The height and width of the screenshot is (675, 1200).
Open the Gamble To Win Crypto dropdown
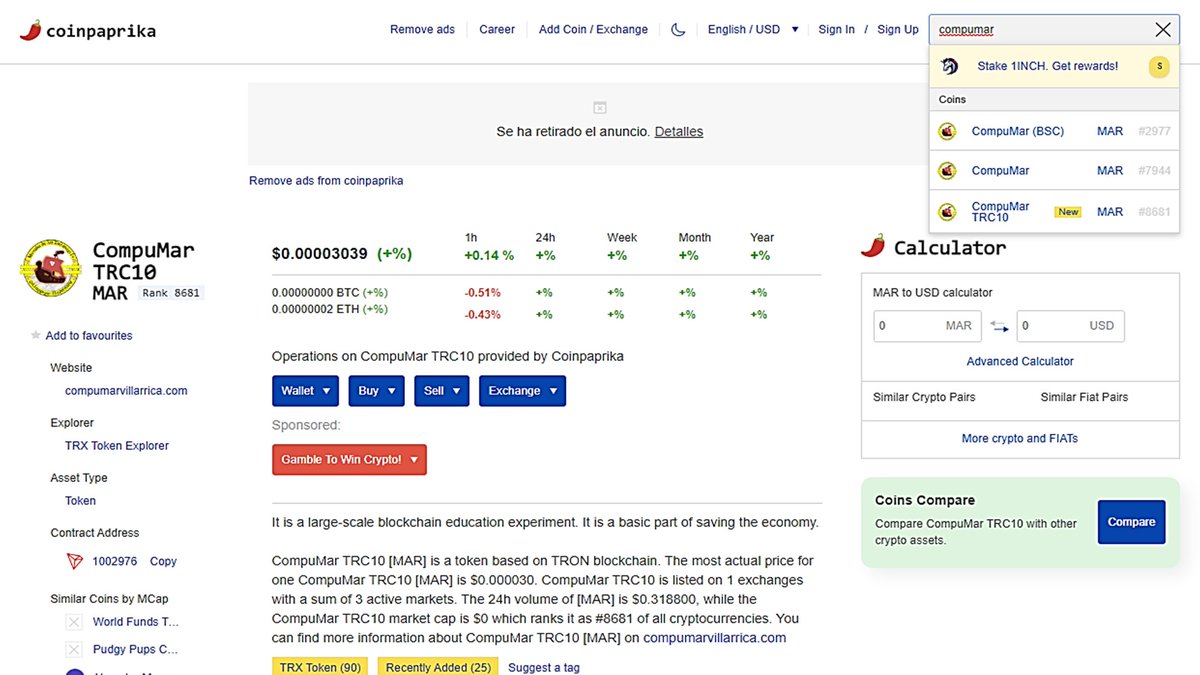click(349, 460)
